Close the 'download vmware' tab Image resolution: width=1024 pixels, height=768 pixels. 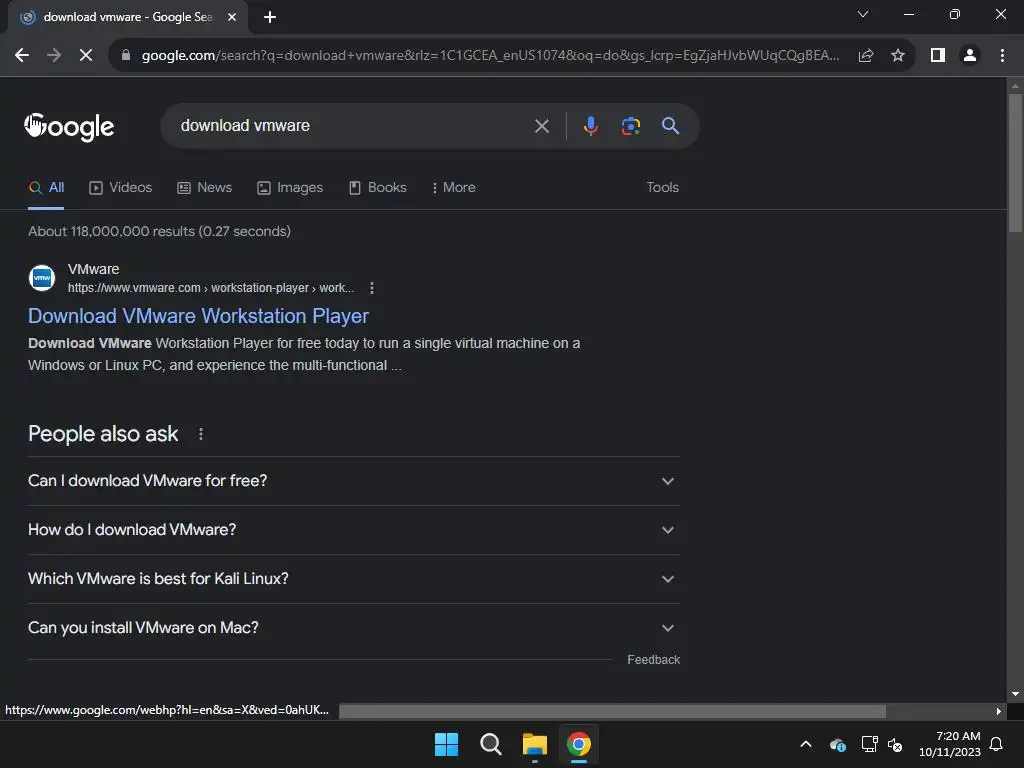232,17
